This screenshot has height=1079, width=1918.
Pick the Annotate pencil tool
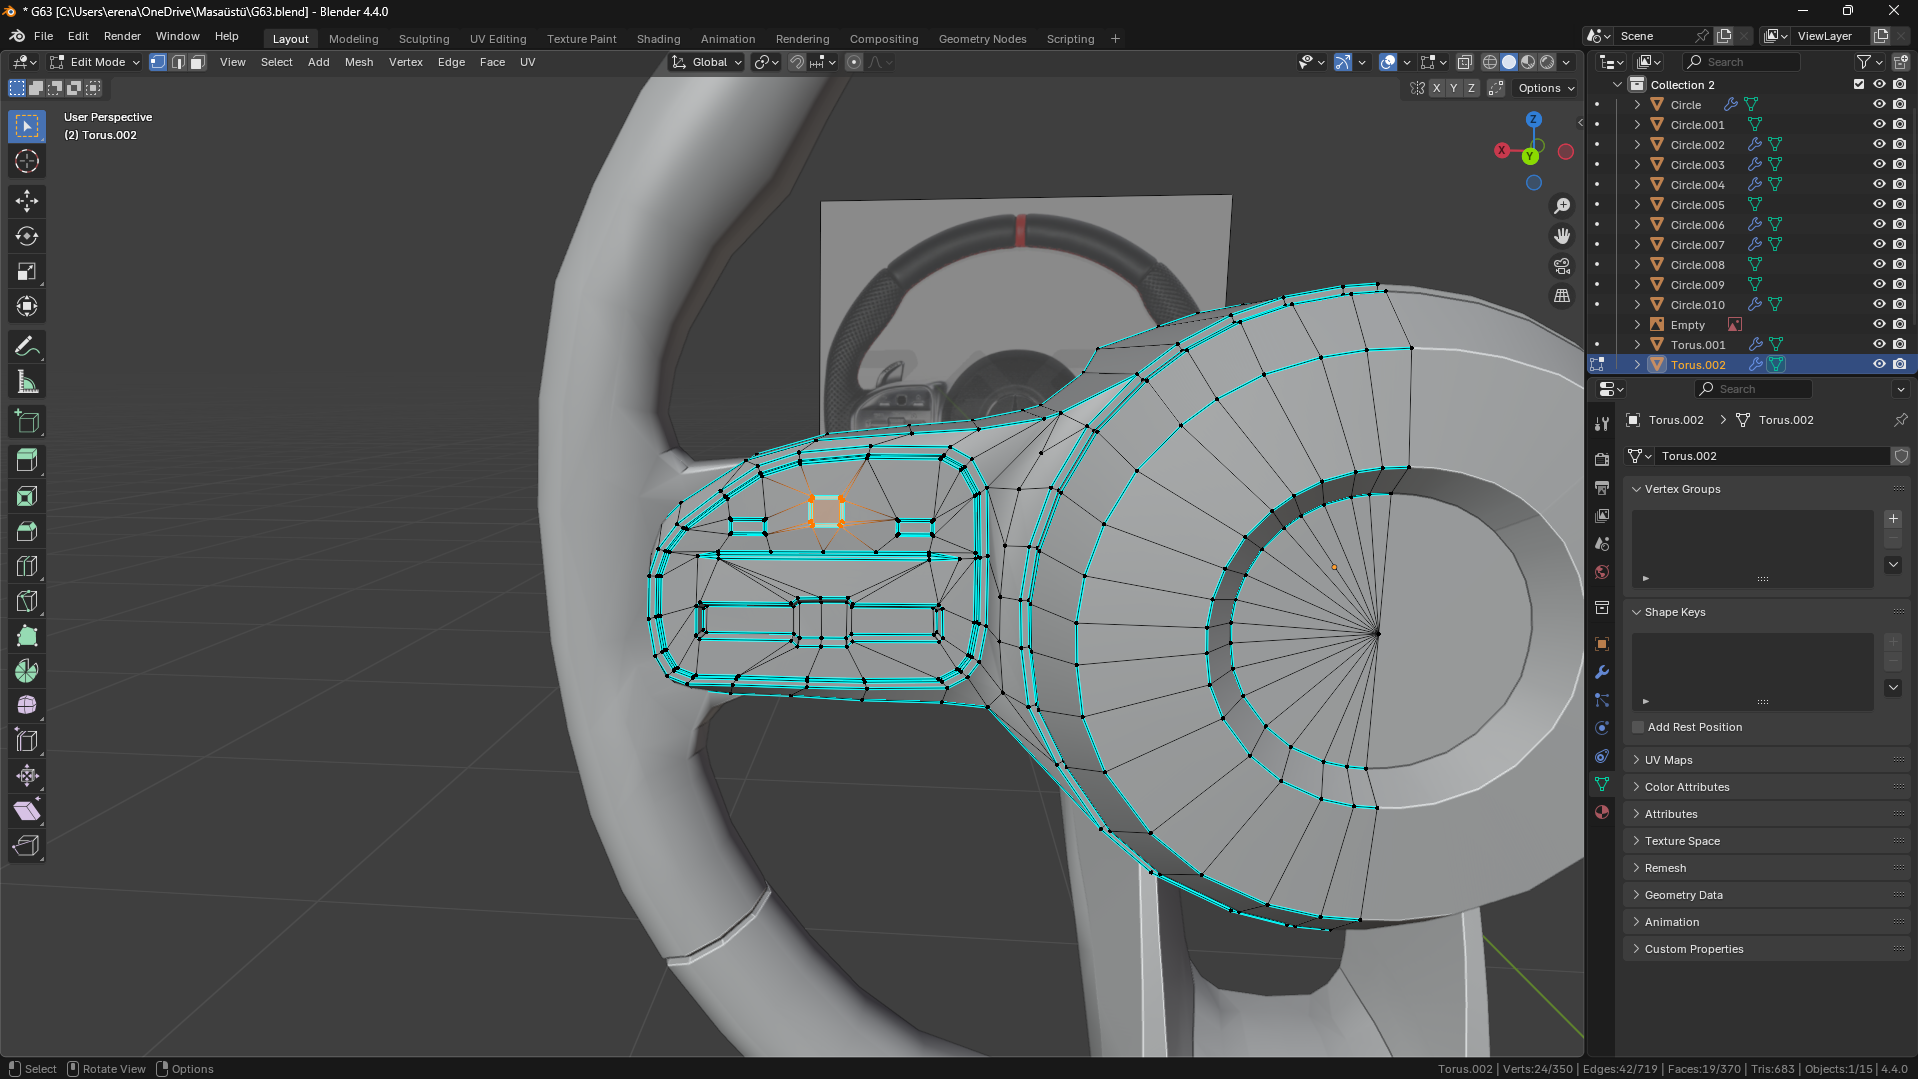click(x=27, y=347)
